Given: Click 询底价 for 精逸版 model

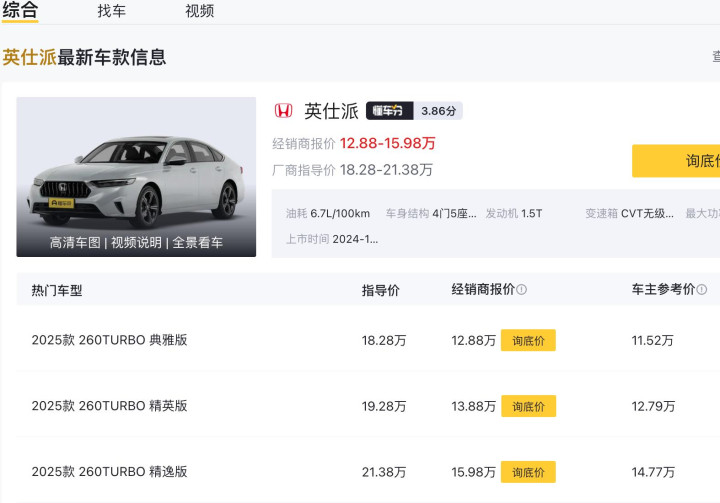Looking at the screenshot, I should [x=528, y=472].
